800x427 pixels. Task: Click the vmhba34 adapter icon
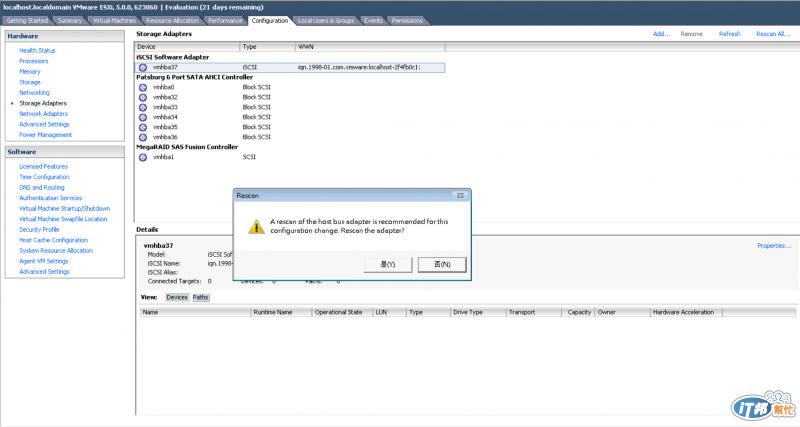point(143,117)
